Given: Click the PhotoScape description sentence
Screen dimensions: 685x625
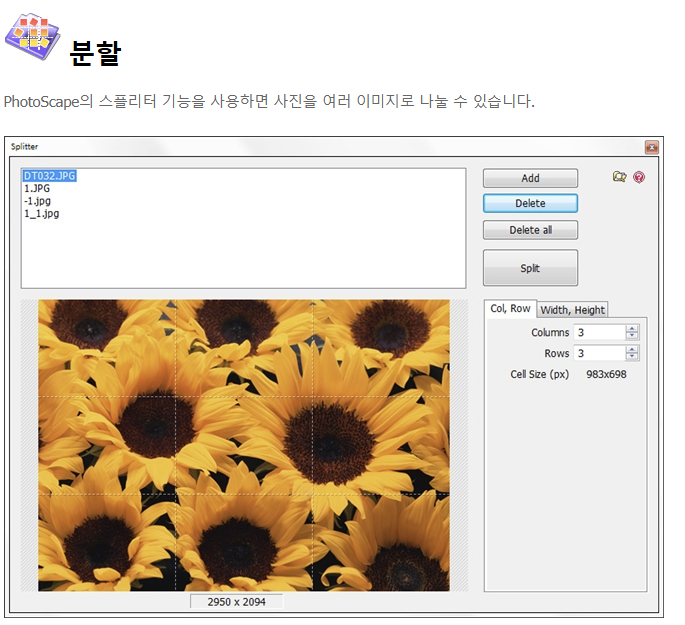Looking at the screenshot, I should (x=269, y=101).
